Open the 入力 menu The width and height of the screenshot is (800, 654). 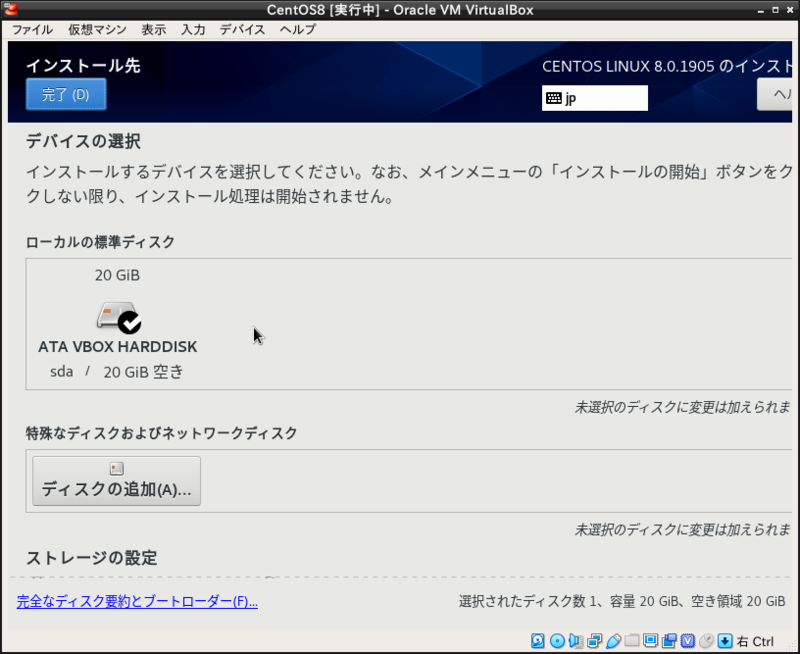[193, 30]
